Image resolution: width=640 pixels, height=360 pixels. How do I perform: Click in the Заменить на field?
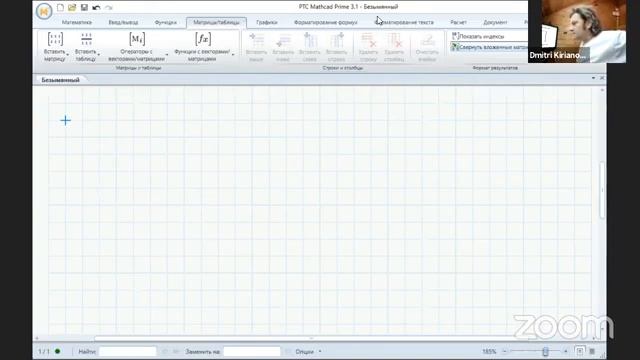[x=252, y=351]
